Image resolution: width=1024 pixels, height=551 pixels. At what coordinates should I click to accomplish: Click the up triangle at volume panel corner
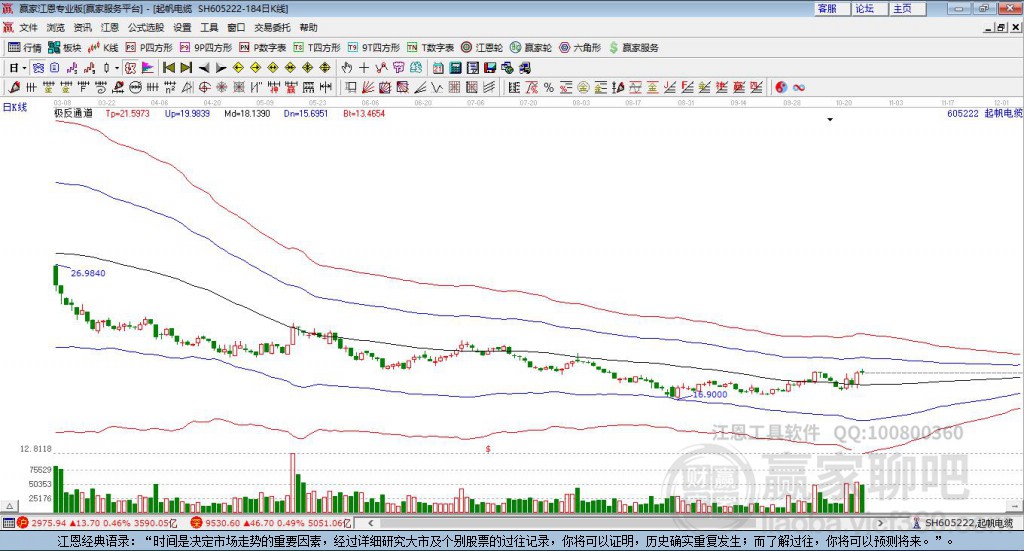pyautogui.click(x=9, y=506)
